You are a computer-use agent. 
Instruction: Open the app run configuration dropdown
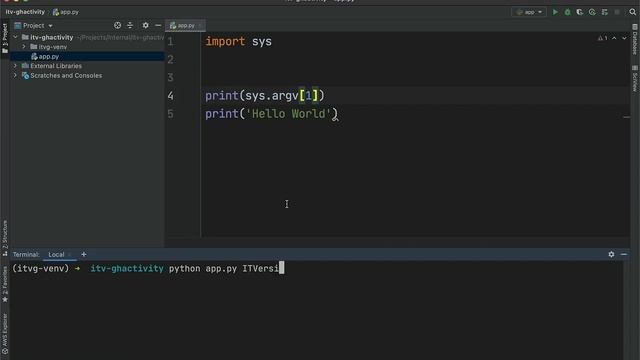click(x=529, y=12)
